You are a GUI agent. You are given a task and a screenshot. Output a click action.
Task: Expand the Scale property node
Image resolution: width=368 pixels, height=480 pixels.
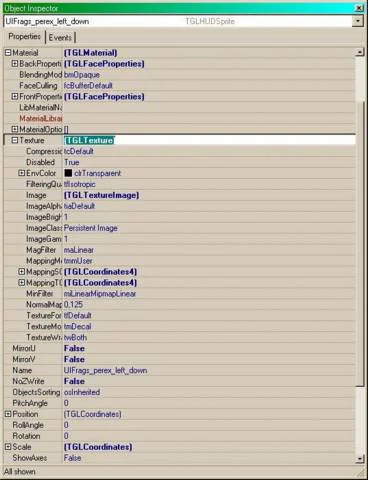[x=8, y=447]
